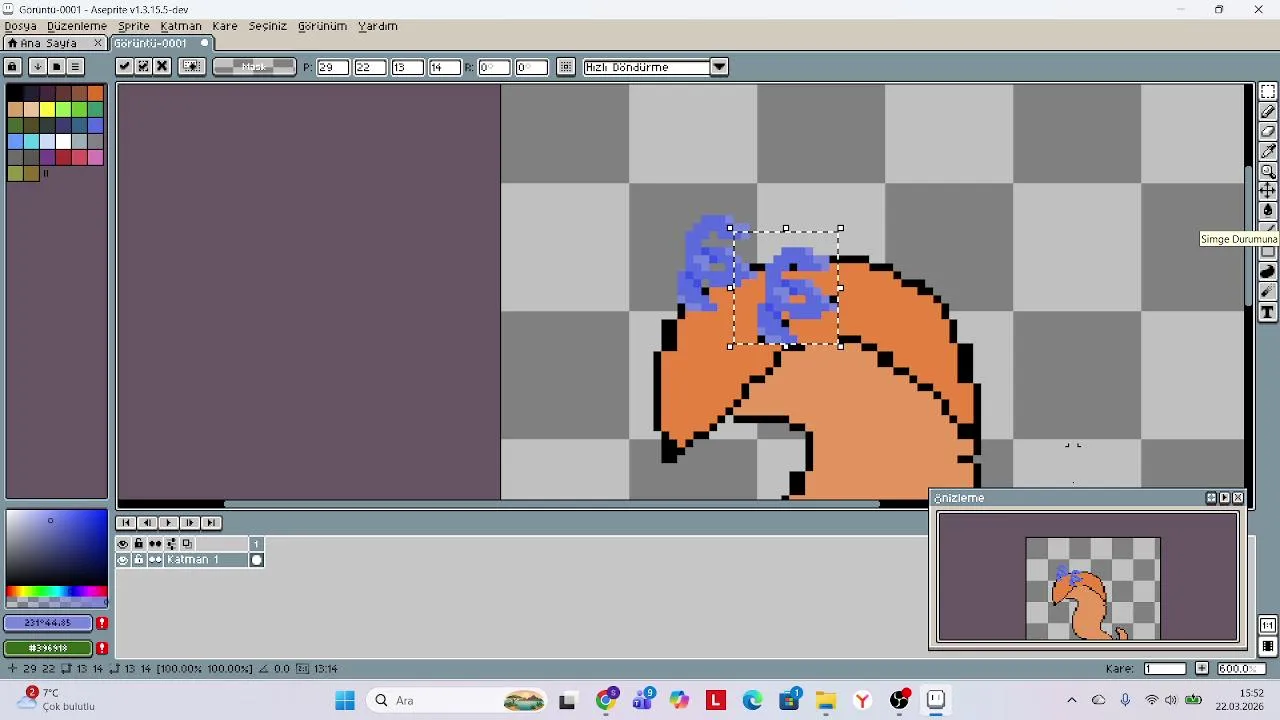Image resolution: width=1280 pixels, height=720 pixels.
Task: Click the Mask color button
Action: click(254, 67)
